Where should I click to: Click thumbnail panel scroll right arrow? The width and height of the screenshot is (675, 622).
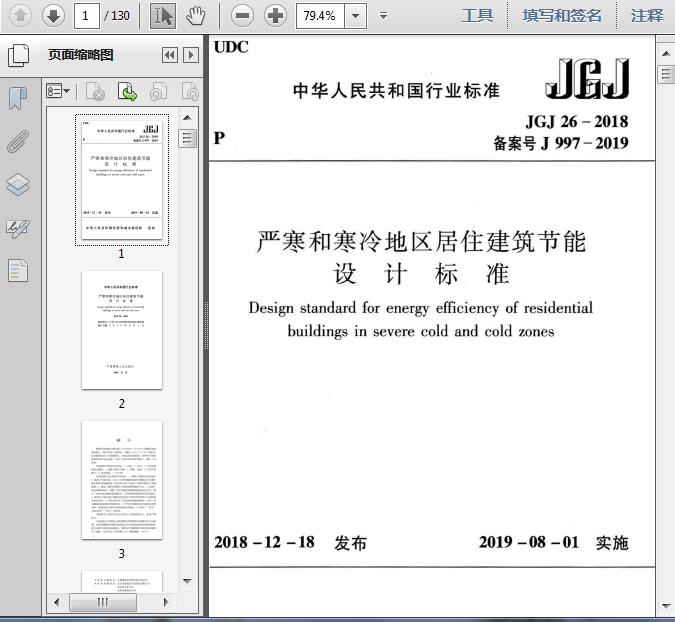point(166,602)
